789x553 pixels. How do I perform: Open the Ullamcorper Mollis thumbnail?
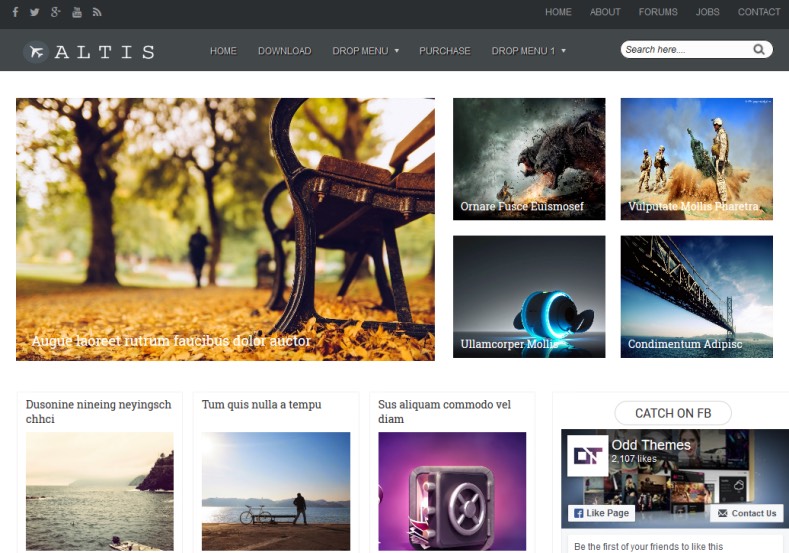(x=529, y=297)
